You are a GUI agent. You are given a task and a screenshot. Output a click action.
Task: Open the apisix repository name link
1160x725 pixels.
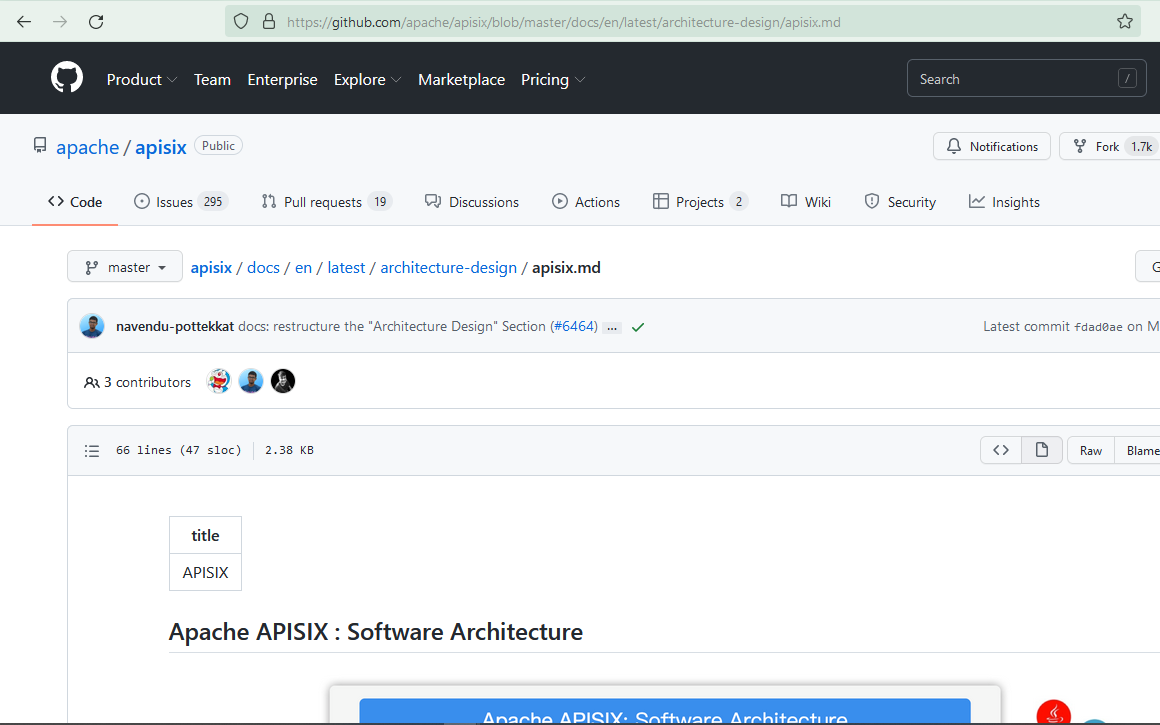click(x=161, y=147)
